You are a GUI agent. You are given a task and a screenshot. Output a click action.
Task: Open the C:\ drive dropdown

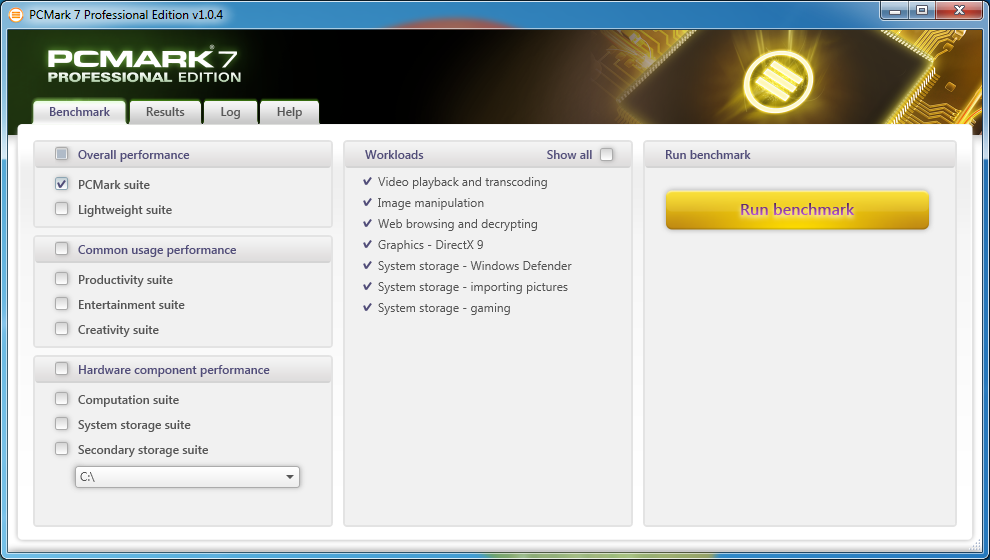point(187,477)
